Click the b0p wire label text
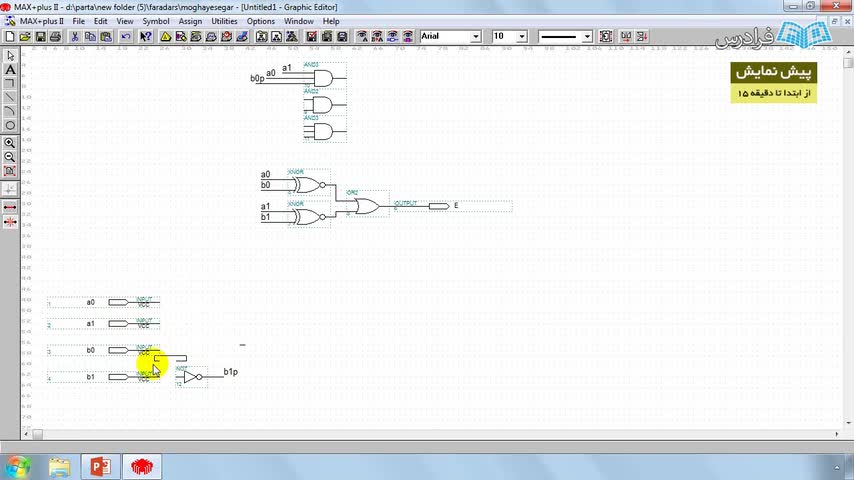 point(257,78)
